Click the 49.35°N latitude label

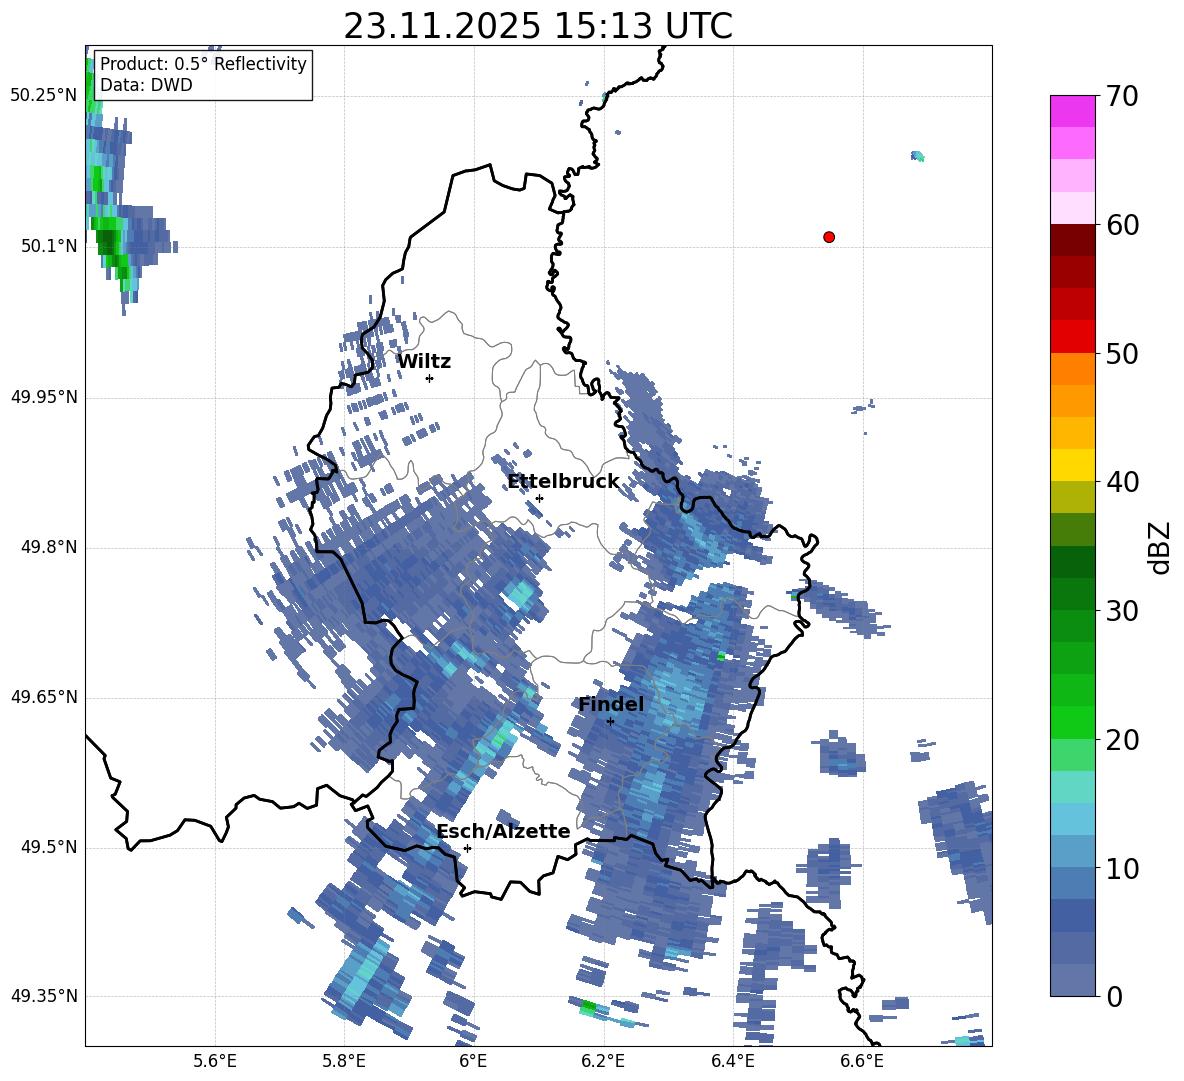coord(44,996)
